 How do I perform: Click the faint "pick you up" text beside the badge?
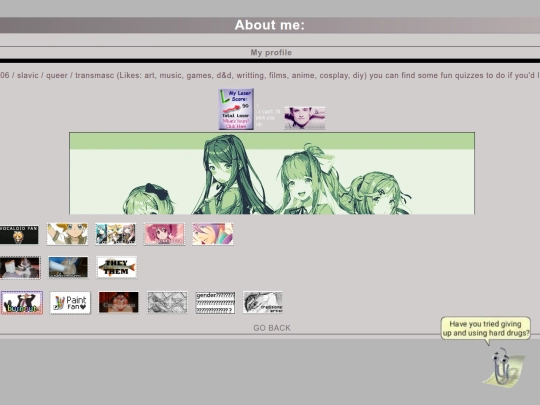pyautogui.click(x=268, y=115)
